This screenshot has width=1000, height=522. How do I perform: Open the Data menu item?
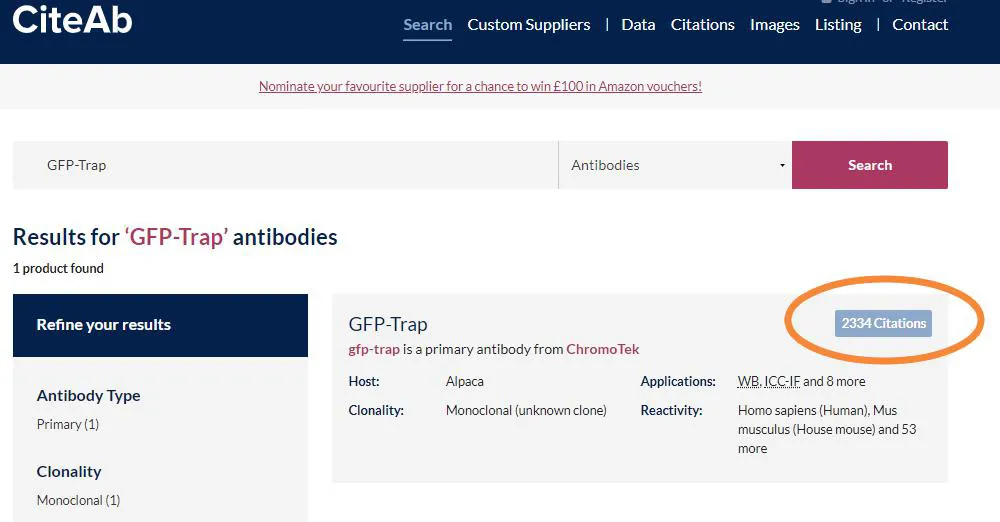[638, 25]
